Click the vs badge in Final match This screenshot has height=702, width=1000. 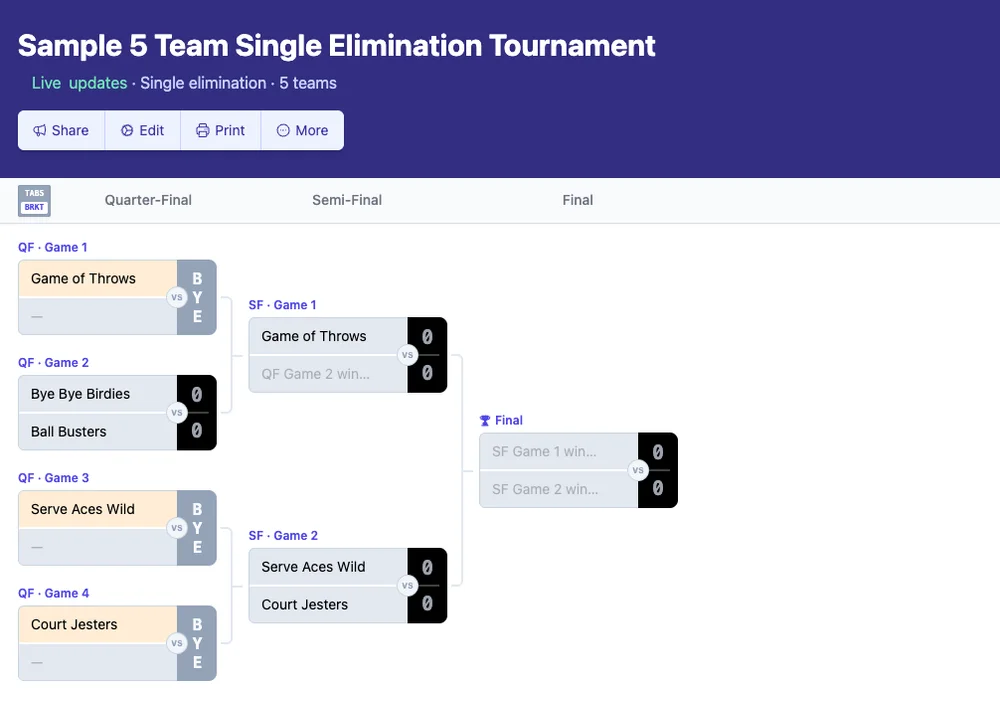click(x=638, y=470)
